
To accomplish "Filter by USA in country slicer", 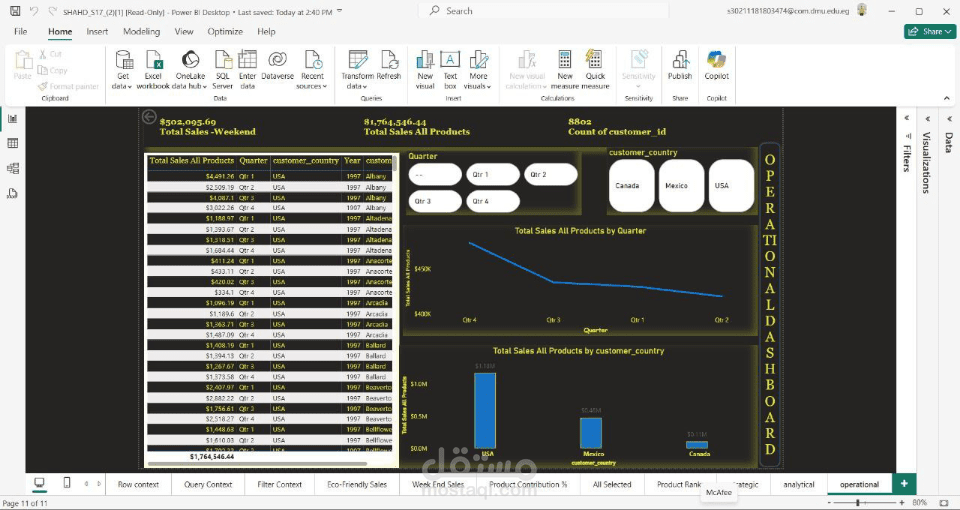I will pos(732,186).
